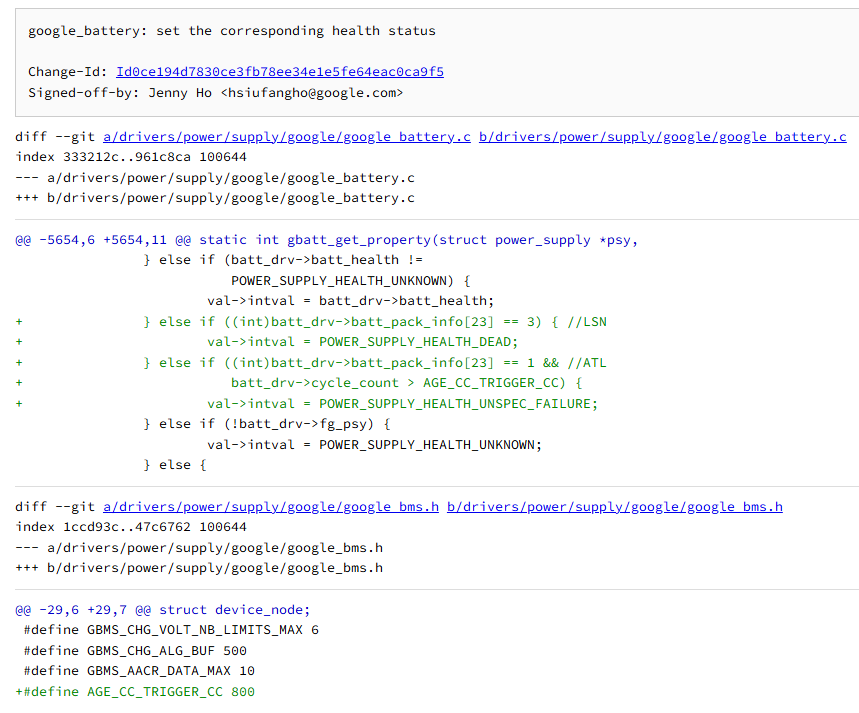Click the POWER_SUPPLY_HEALTH_UNSPEC_FAILURE line
The height and width of the screenshot is (713, 859).
point(402,404)
